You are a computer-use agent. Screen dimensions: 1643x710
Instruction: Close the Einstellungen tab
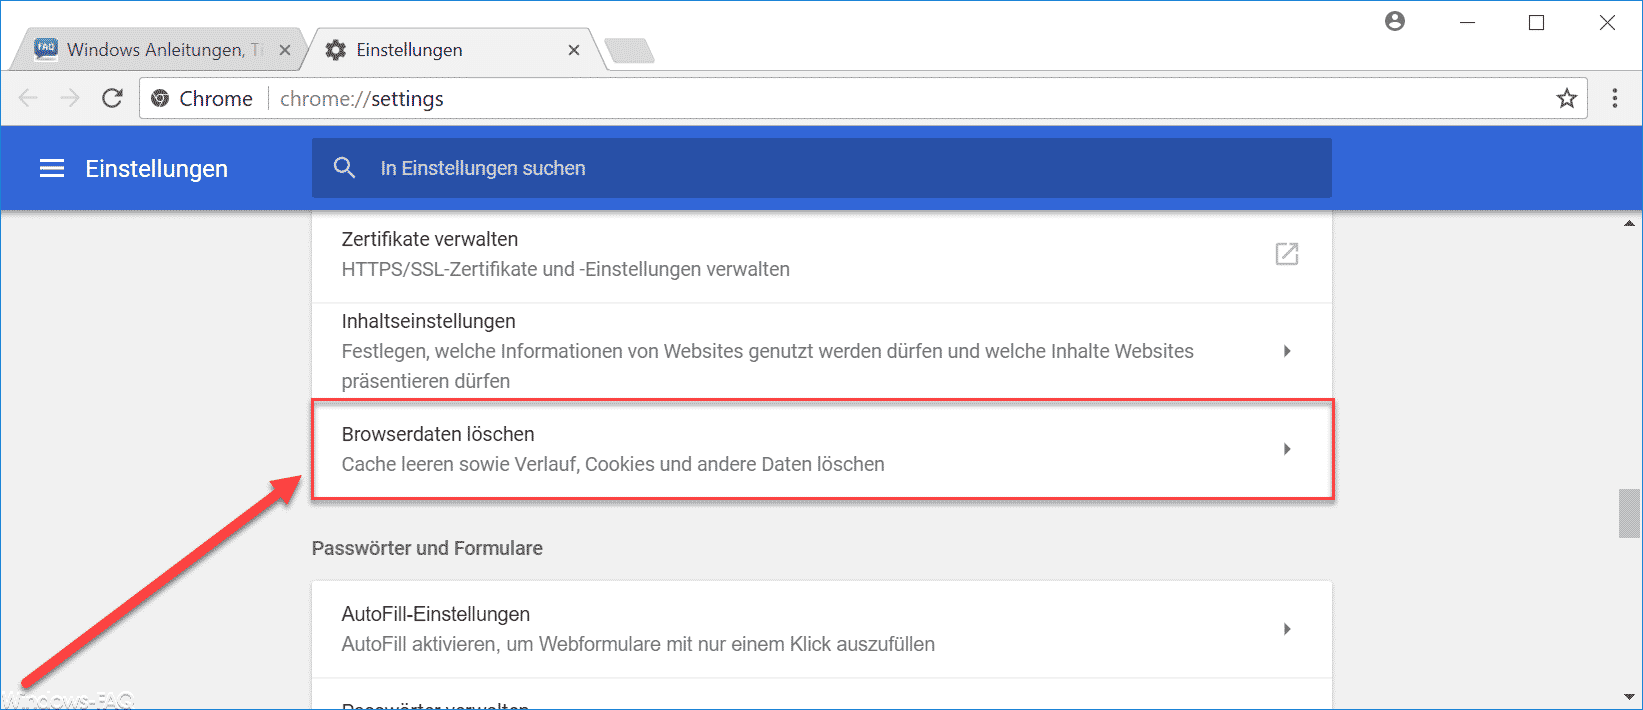[x=574, y=50]
